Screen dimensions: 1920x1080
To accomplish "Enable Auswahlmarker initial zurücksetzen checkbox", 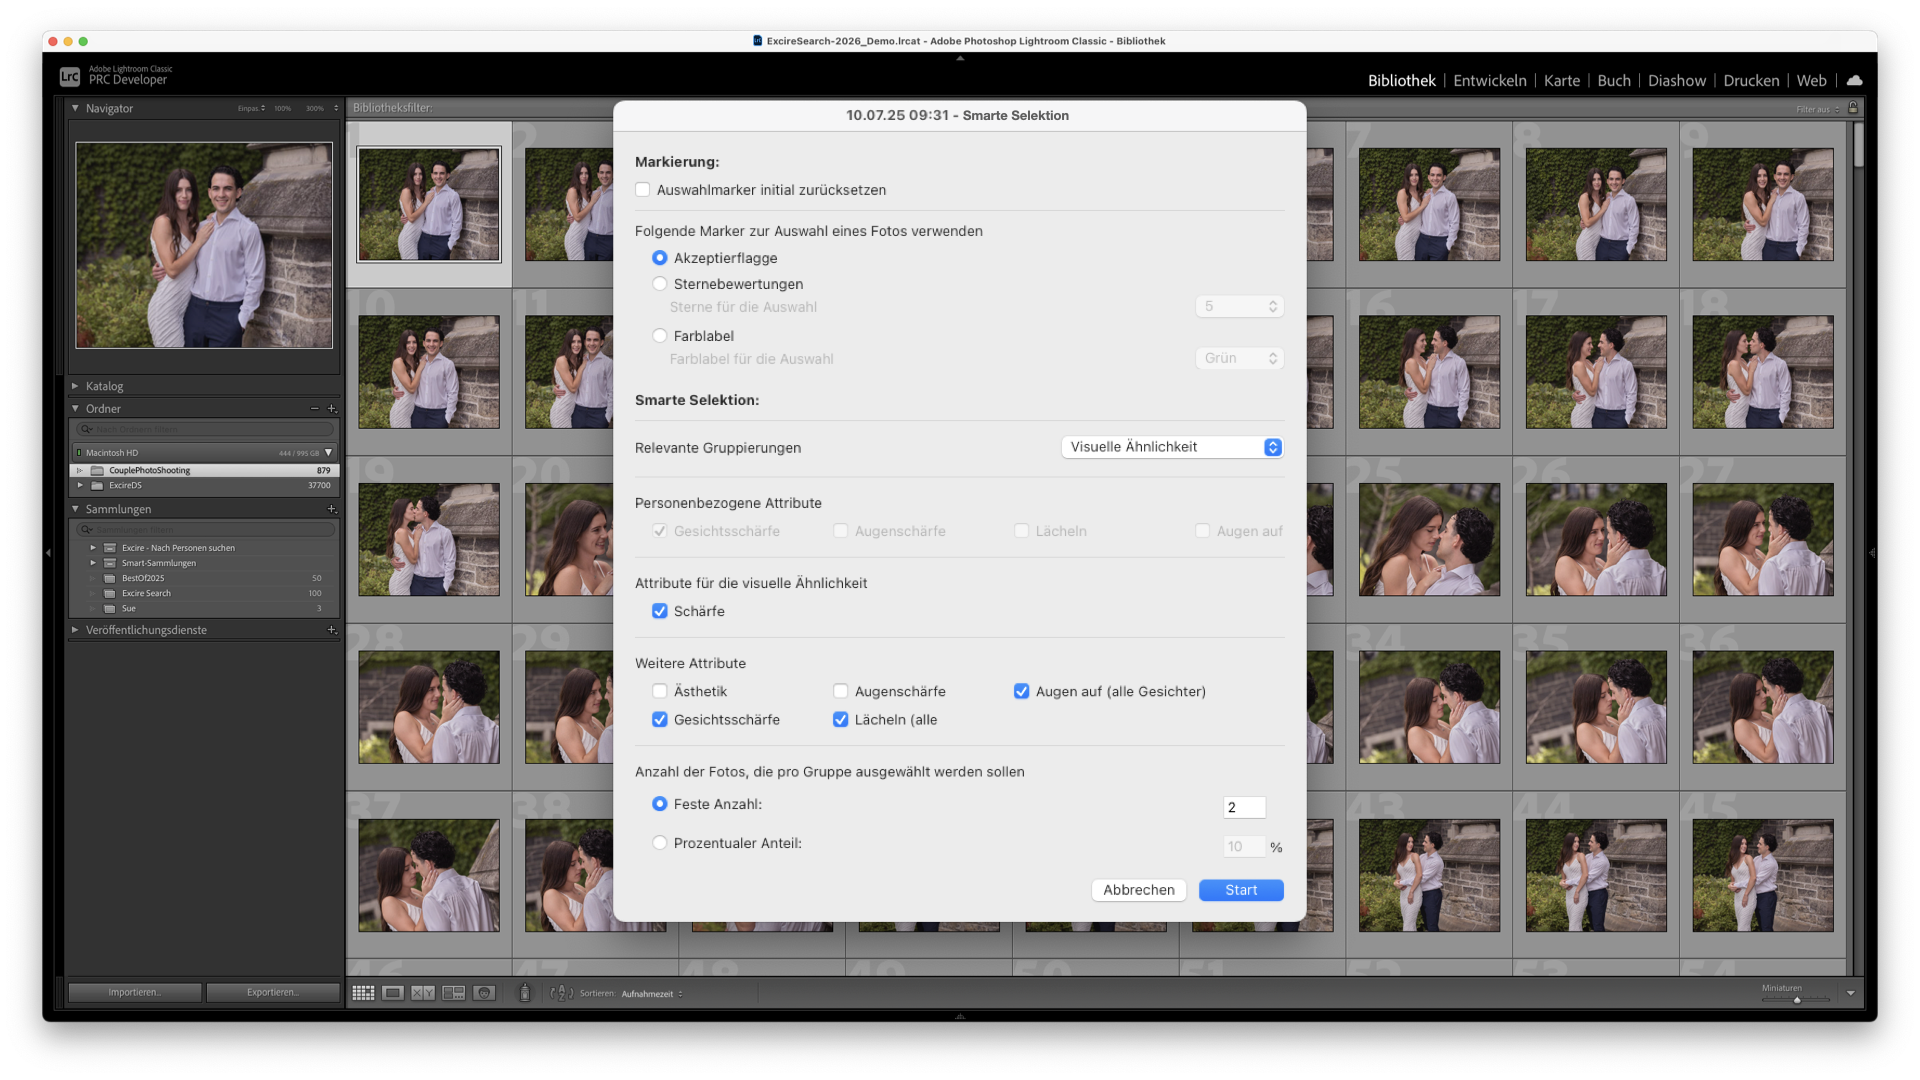I will click(643, 190).
